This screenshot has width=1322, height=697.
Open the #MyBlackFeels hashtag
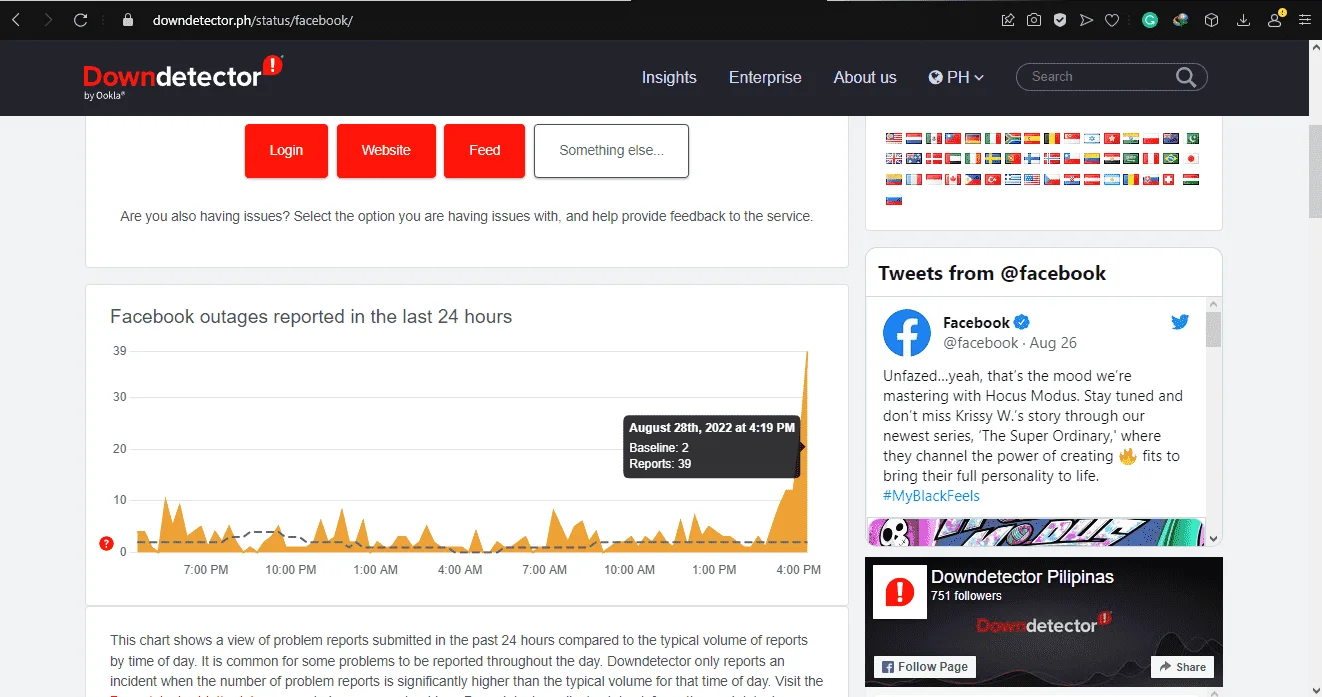point(931,496)
